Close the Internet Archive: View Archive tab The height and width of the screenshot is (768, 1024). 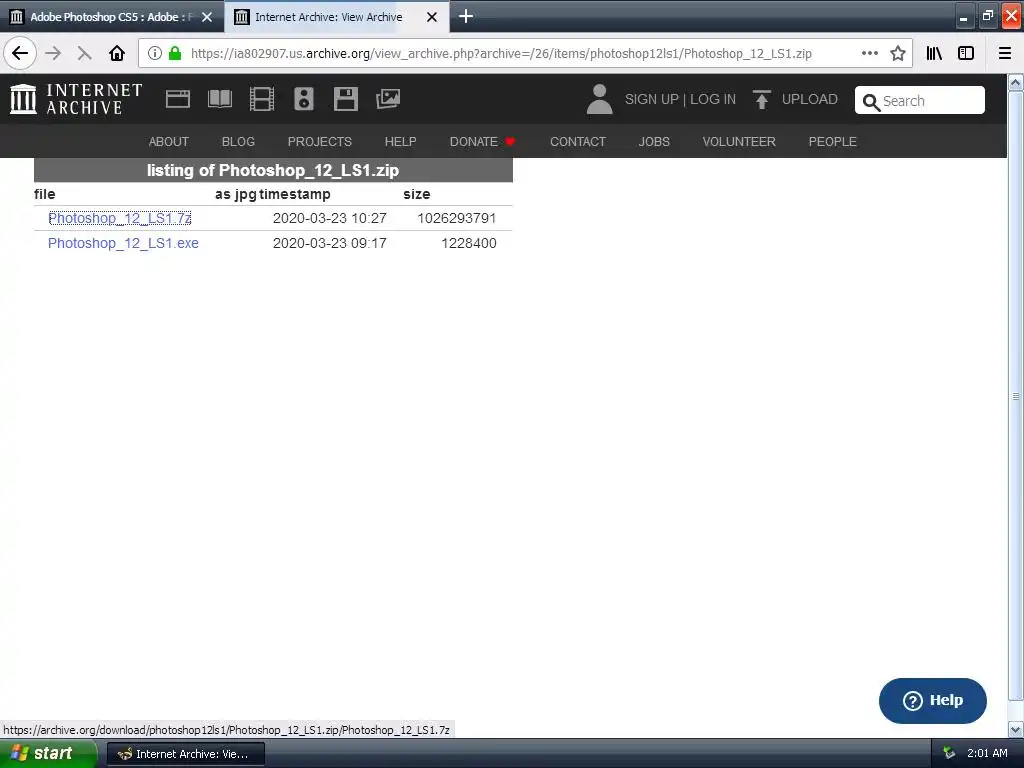click(x=432, y=17)
